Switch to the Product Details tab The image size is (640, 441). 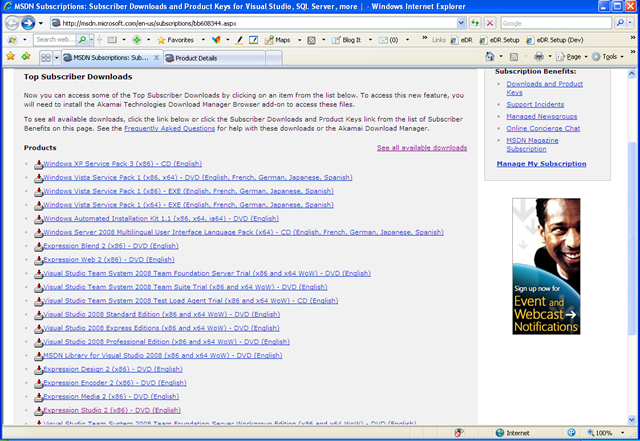click(214, 58)
